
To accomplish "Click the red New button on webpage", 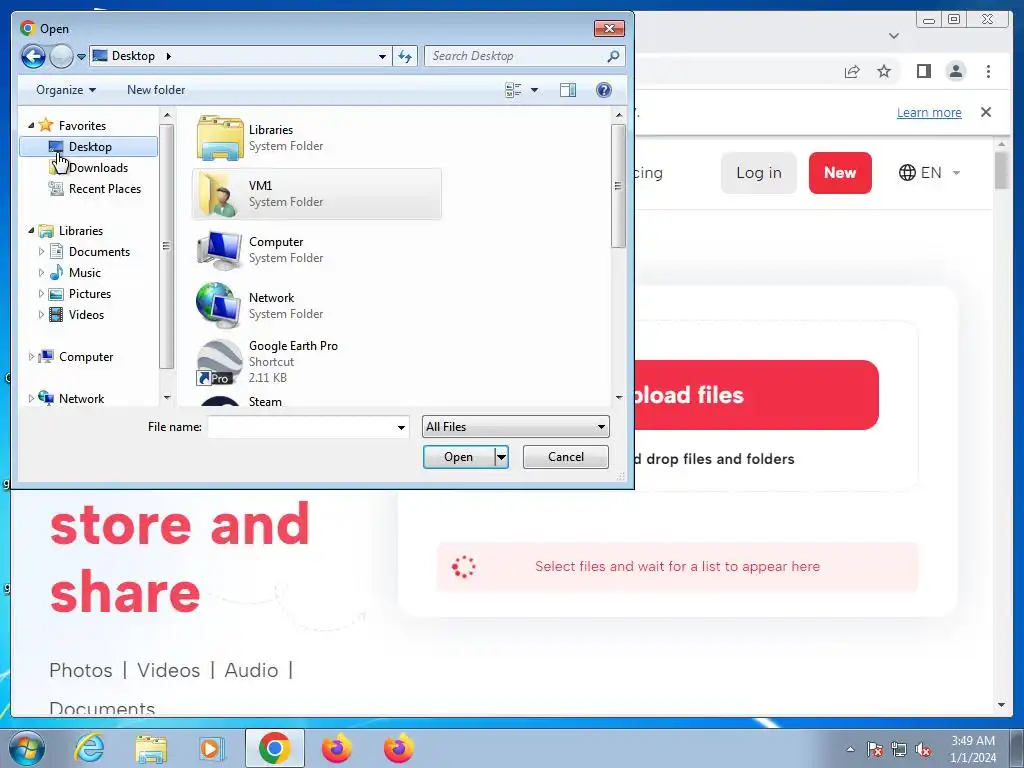I will pos(840,173).
